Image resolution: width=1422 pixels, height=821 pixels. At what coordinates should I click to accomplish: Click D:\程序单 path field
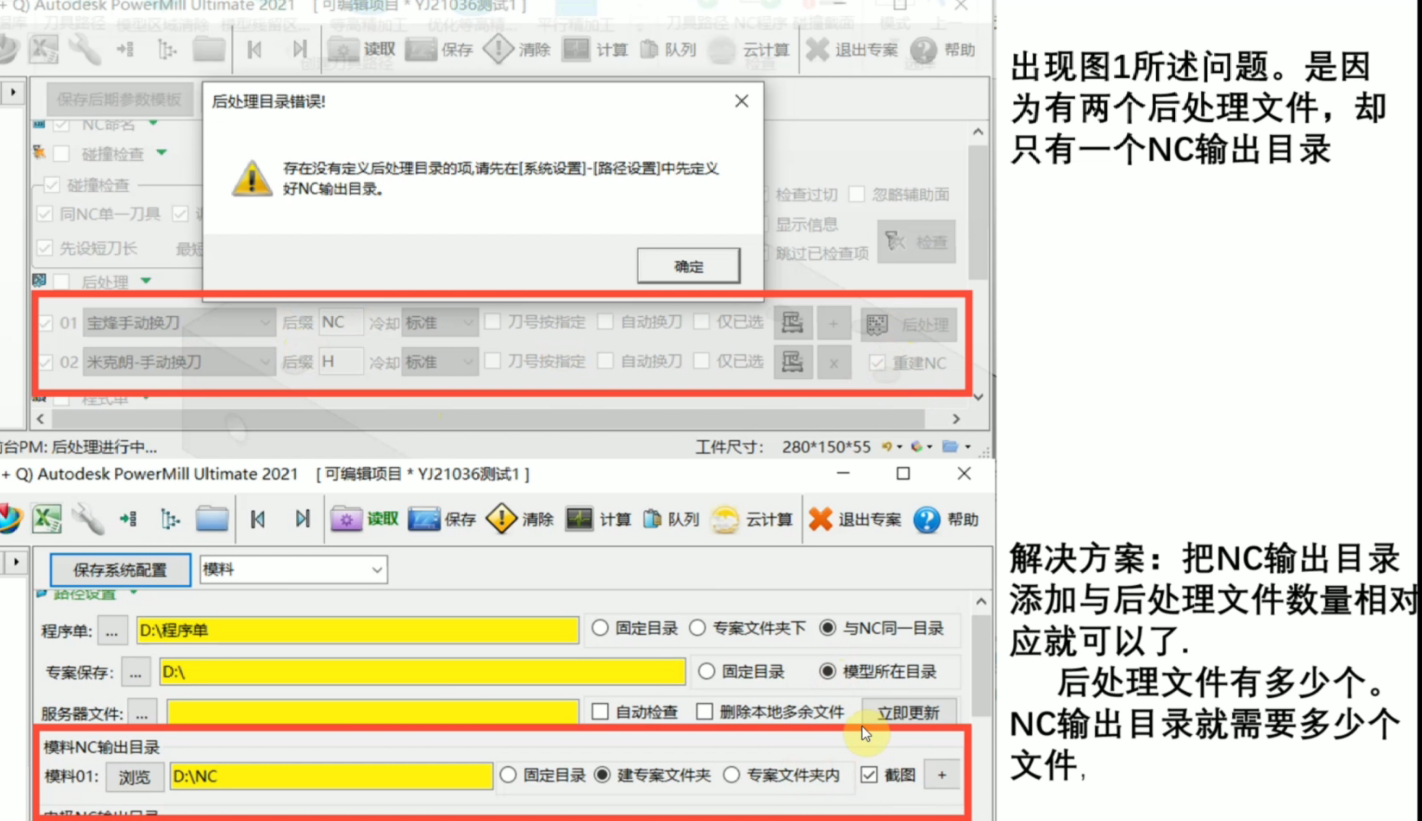click(357, 630)
